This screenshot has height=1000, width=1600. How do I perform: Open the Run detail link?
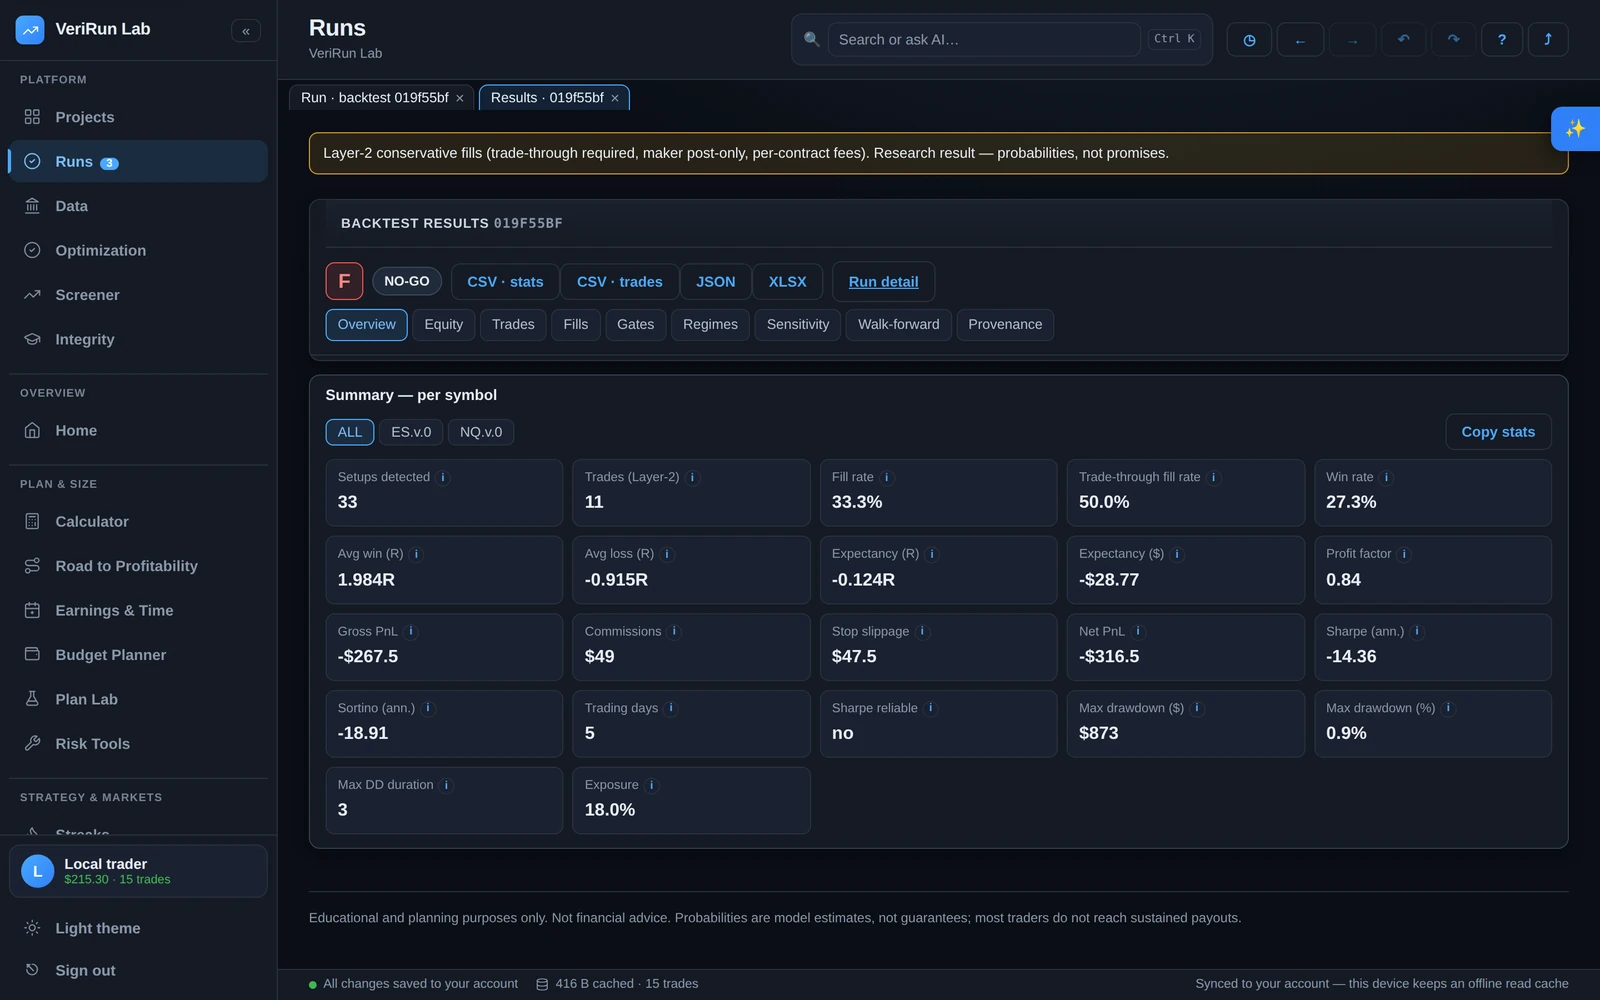tap(884, 282)
